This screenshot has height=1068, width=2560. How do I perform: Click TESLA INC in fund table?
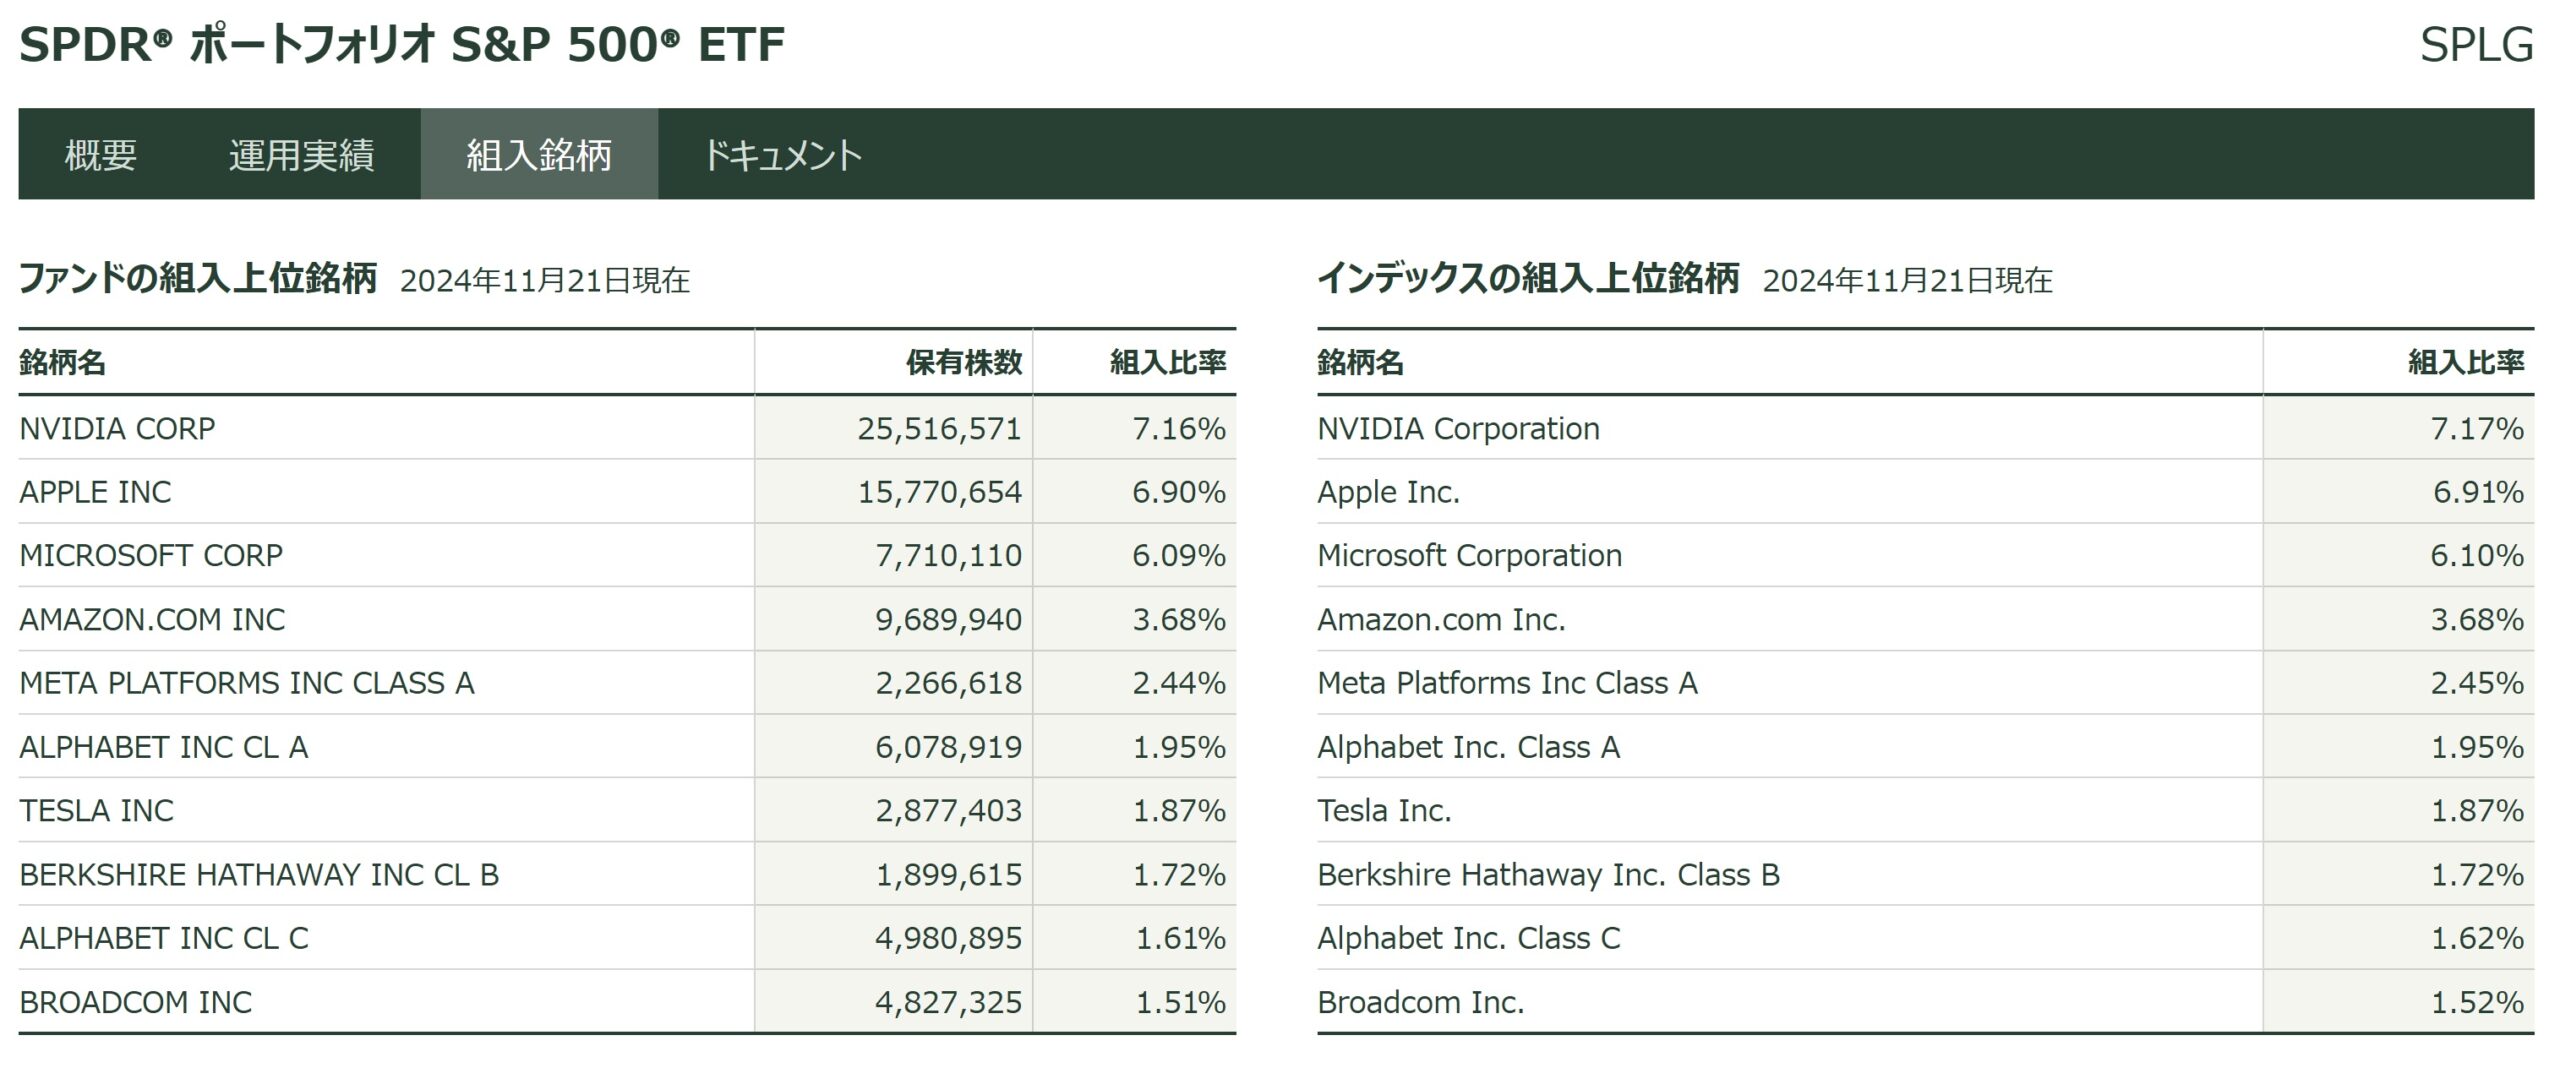tap(96, 811)
